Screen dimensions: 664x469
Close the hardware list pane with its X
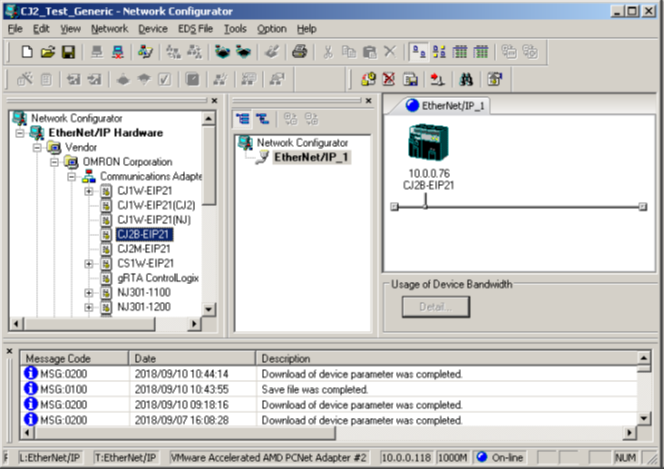[x=213, y=101]
